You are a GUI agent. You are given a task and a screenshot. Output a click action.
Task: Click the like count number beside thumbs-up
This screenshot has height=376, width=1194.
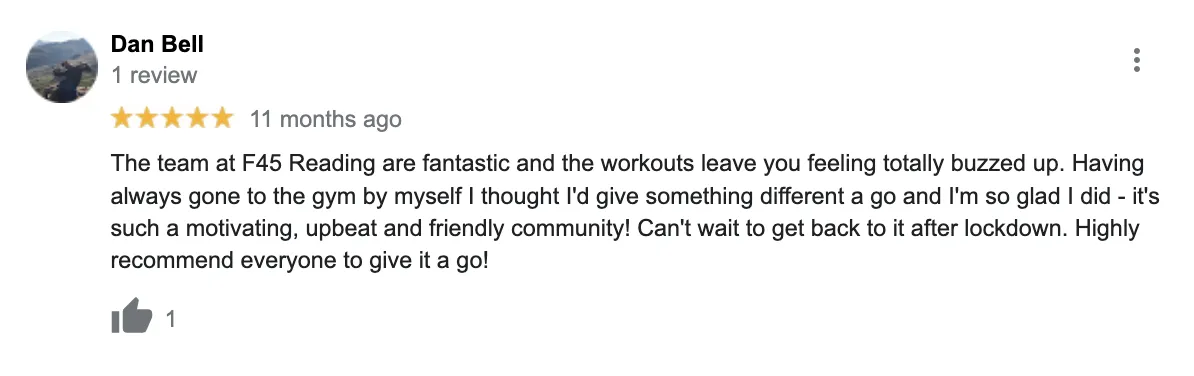(171, 319)
